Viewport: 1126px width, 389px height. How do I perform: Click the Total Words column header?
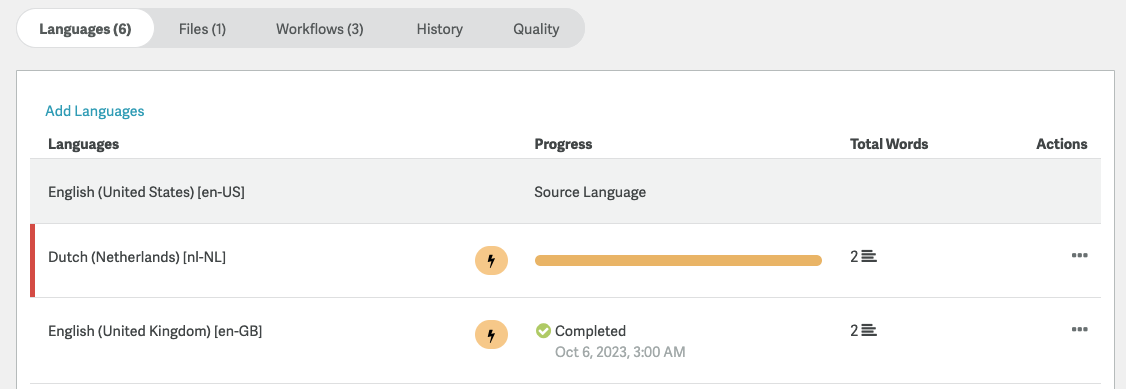pyautogui.click(x=889, y=144)
